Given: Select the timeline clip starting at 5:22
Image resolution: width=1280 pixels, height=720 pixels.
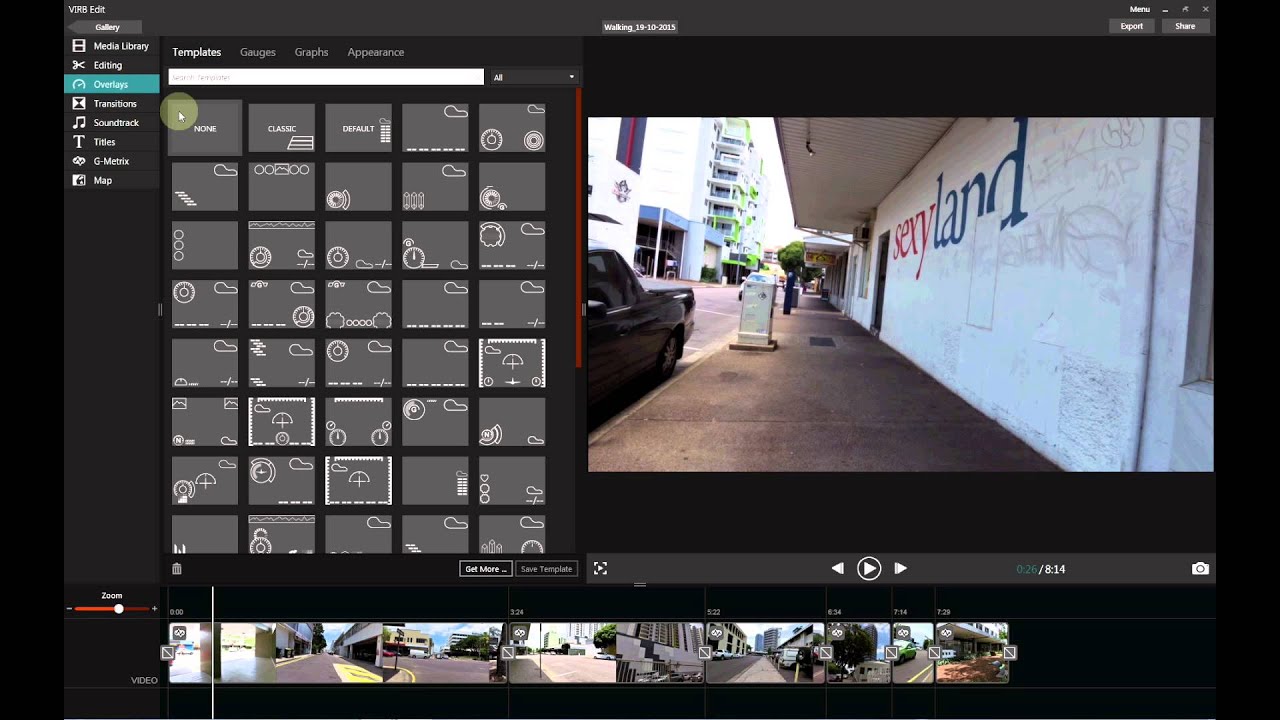Looking at the screenshot, I should pyautogui.click(x=766, y=653).
